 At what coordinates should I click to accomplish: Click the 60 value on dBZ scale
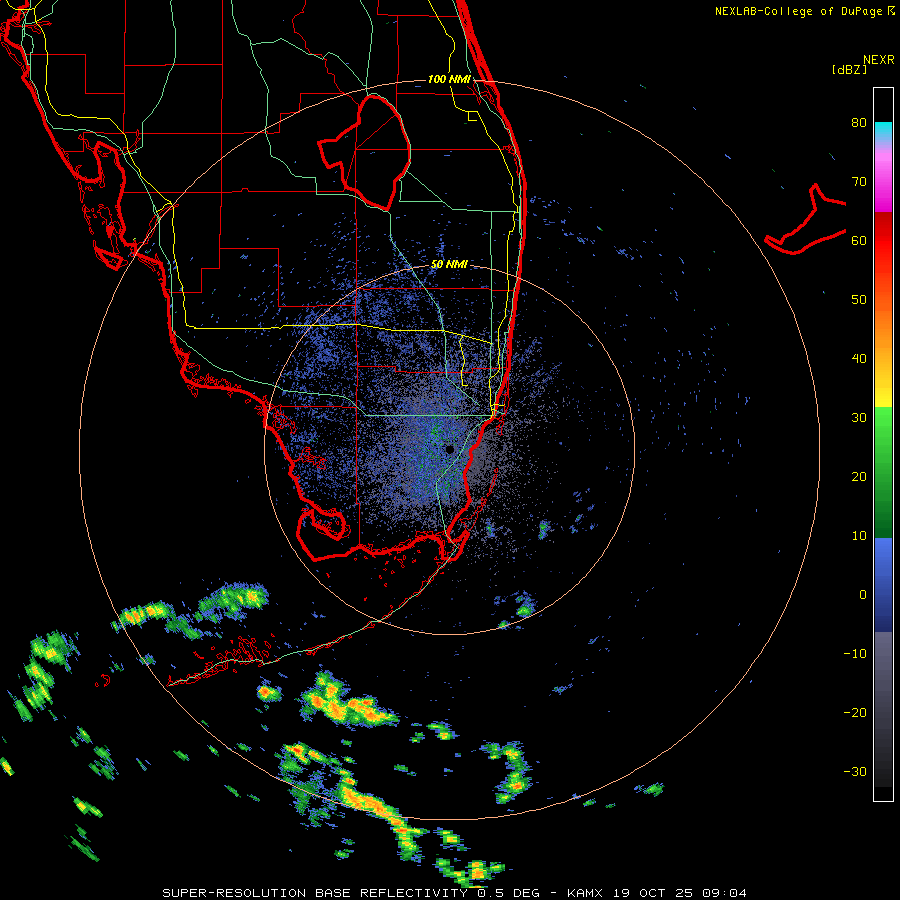tap(859, 240)
